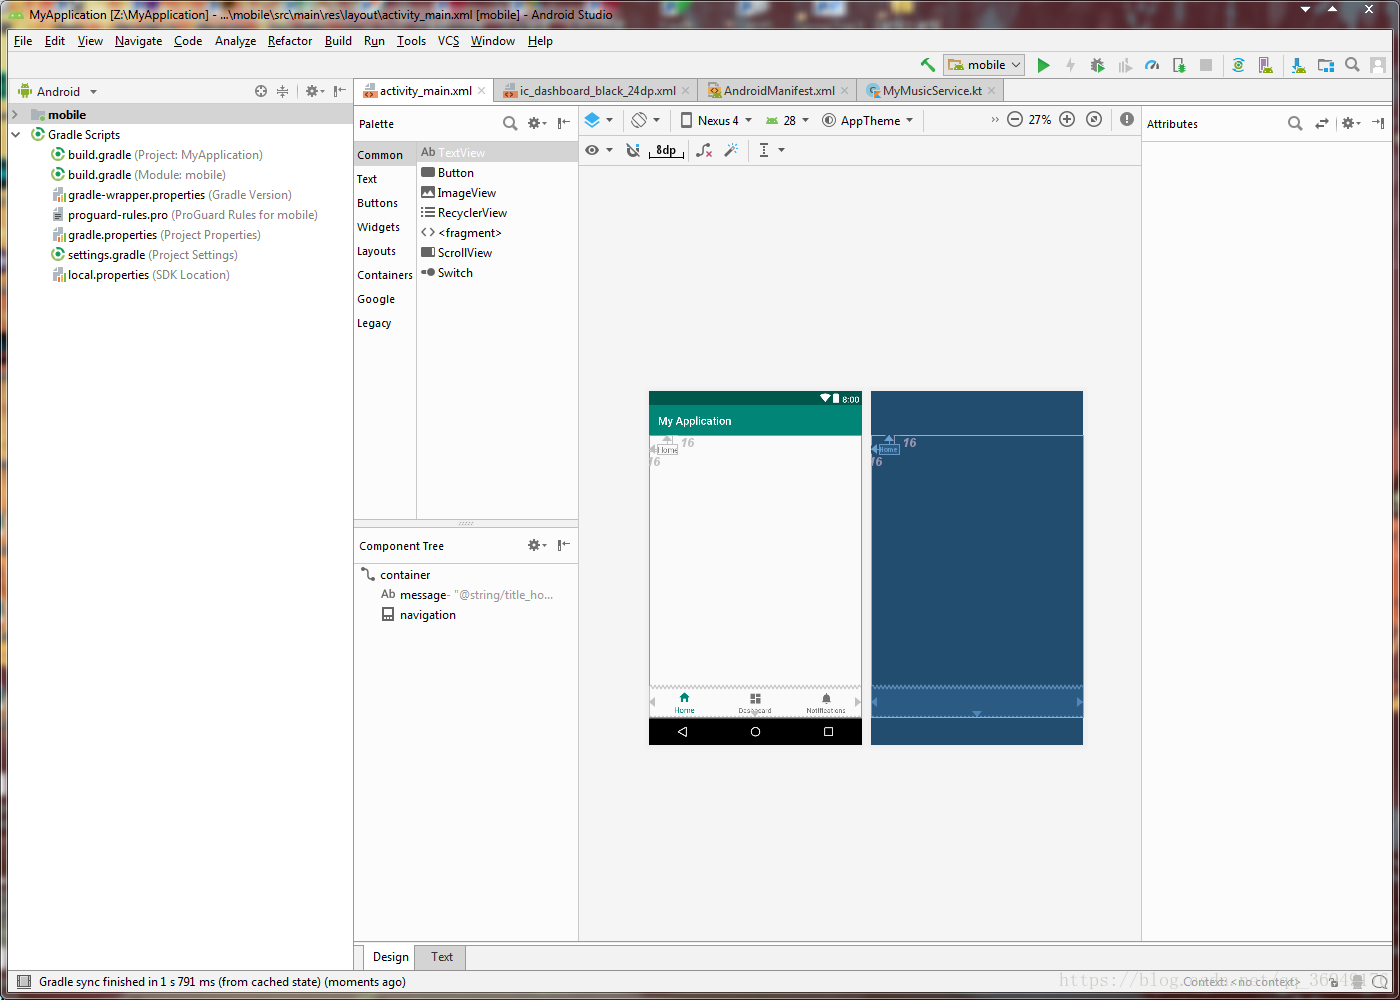Switch to AndroidManifest.xml tab
The width and height of the screenshot is (1400, 1000).
pyautogui.click(x=778, y=91)
